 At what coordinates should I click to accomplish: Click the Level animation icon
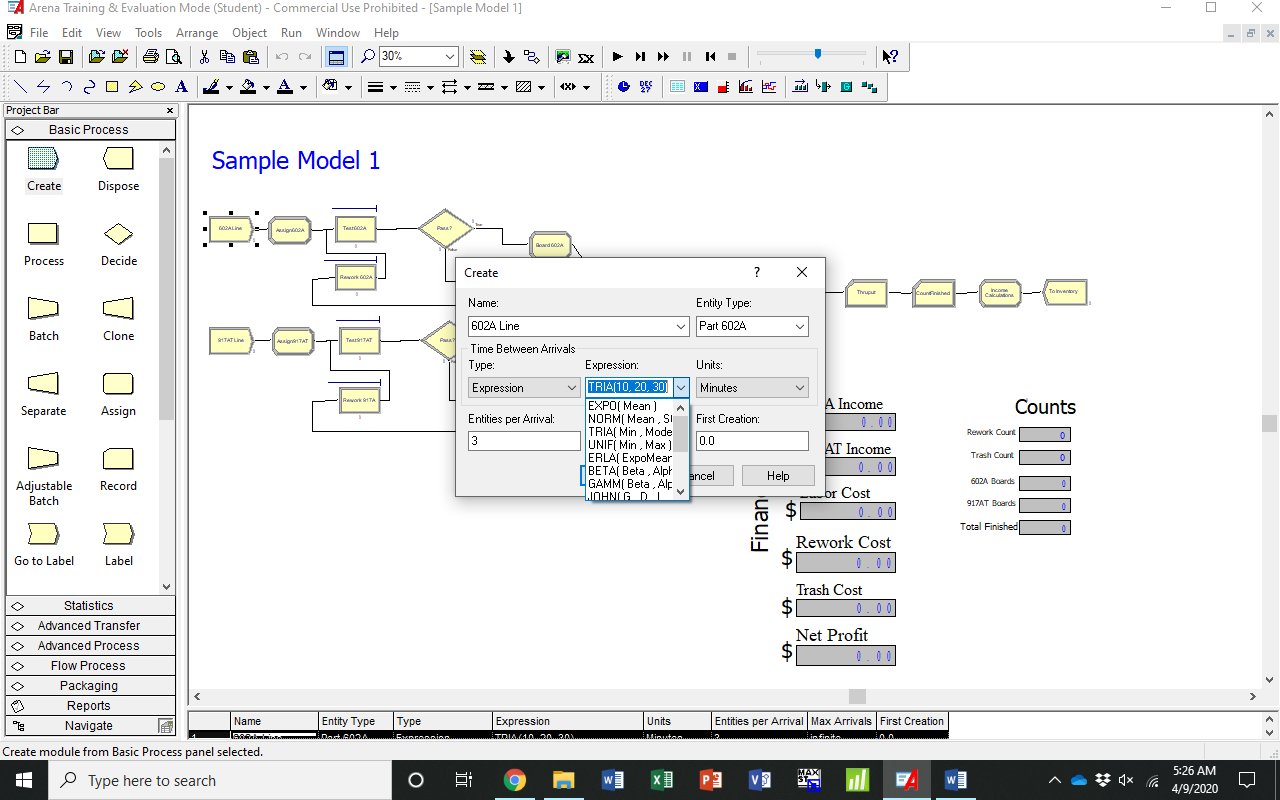tap(723, 87)
